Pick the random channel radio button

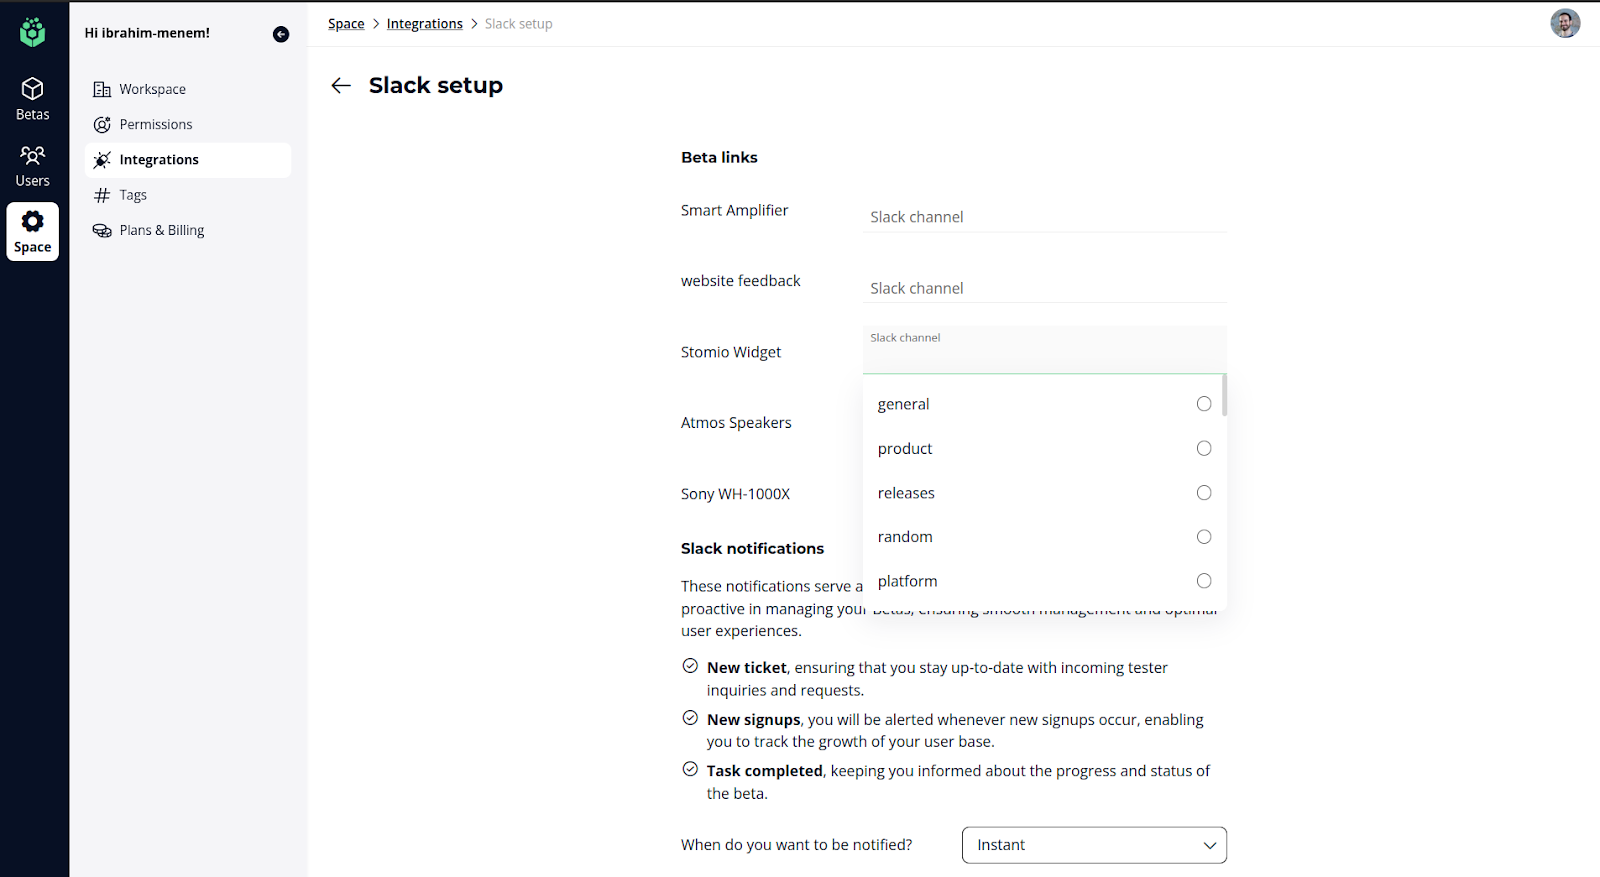pyautogui.click(x=1204, y=537)
